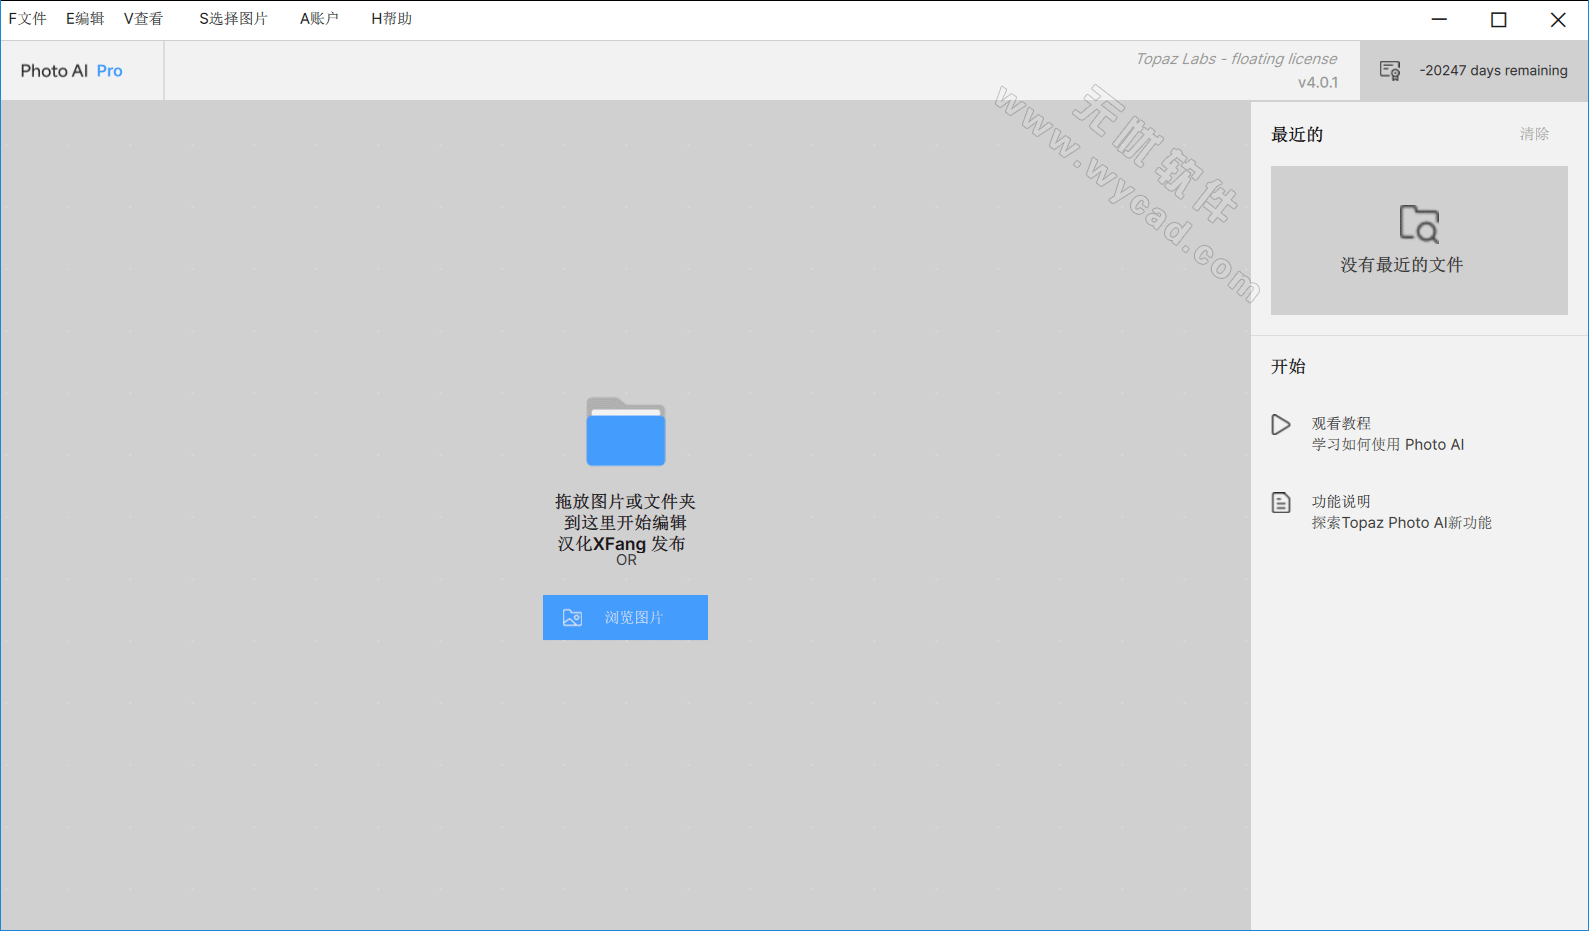
Task: Open the S选择图片 menu
Action: click(x=233, y=19)
